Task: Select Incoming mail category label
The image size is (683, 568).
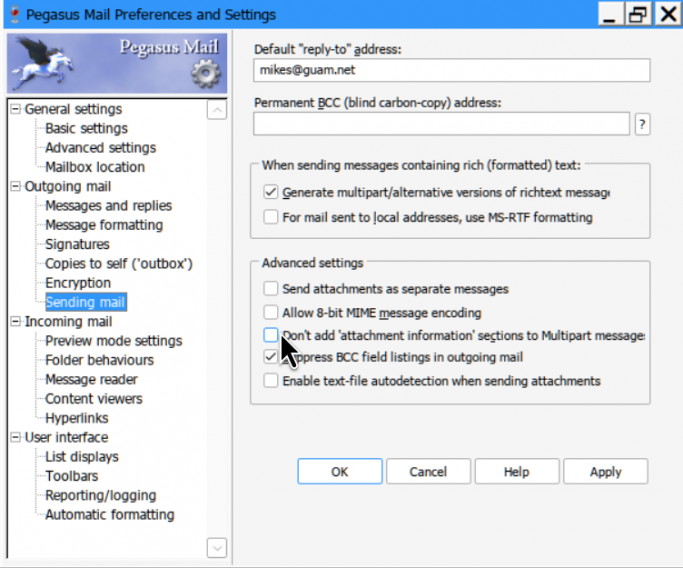Action: tap(68, 321)
